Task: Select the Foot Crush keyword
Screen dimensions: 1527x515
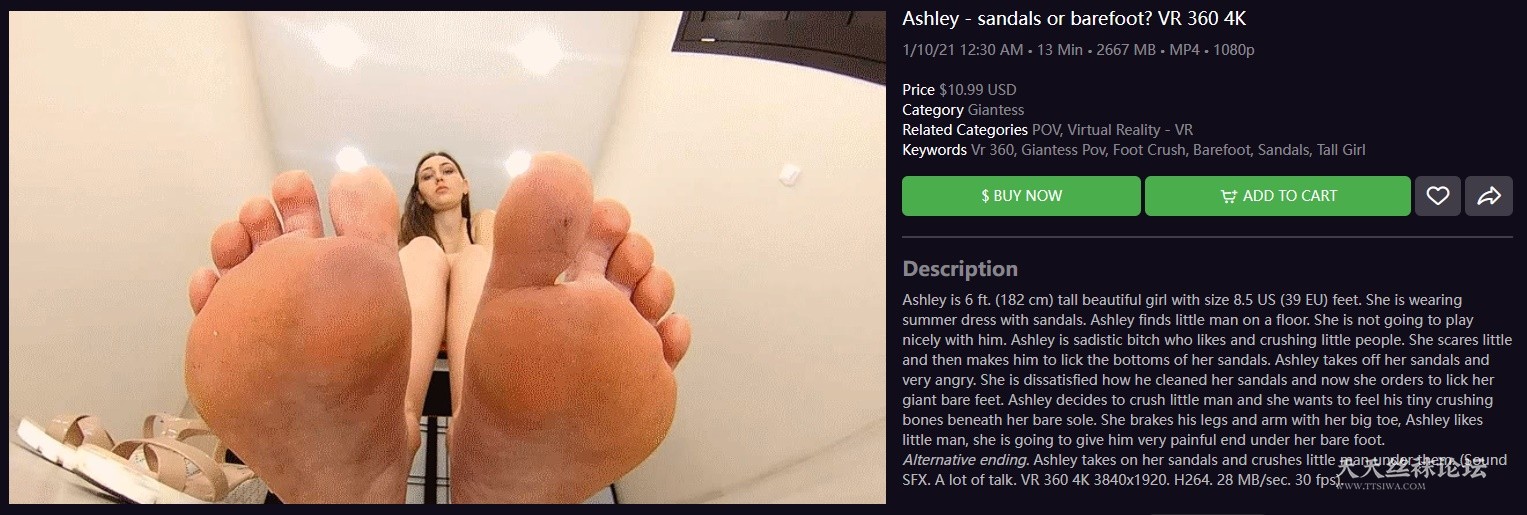Action: point(1148,150)
